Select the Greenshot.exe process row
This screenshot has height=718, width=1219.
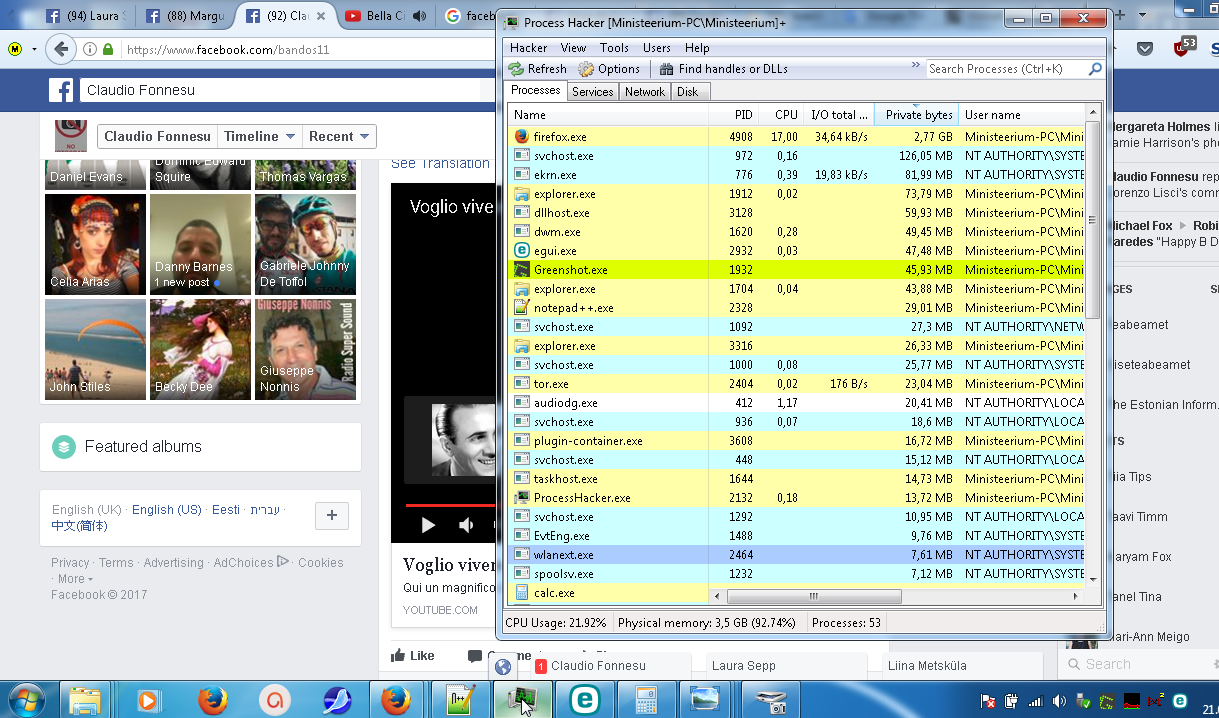coord(796,270)
